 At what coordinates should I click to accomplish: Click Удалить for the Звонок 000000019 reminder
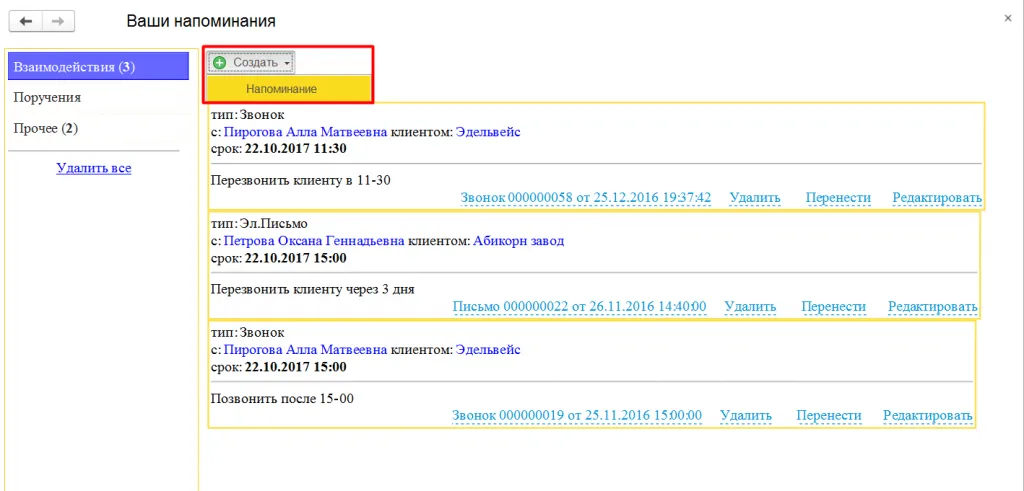pyautogui.click(x=746, y=415)
